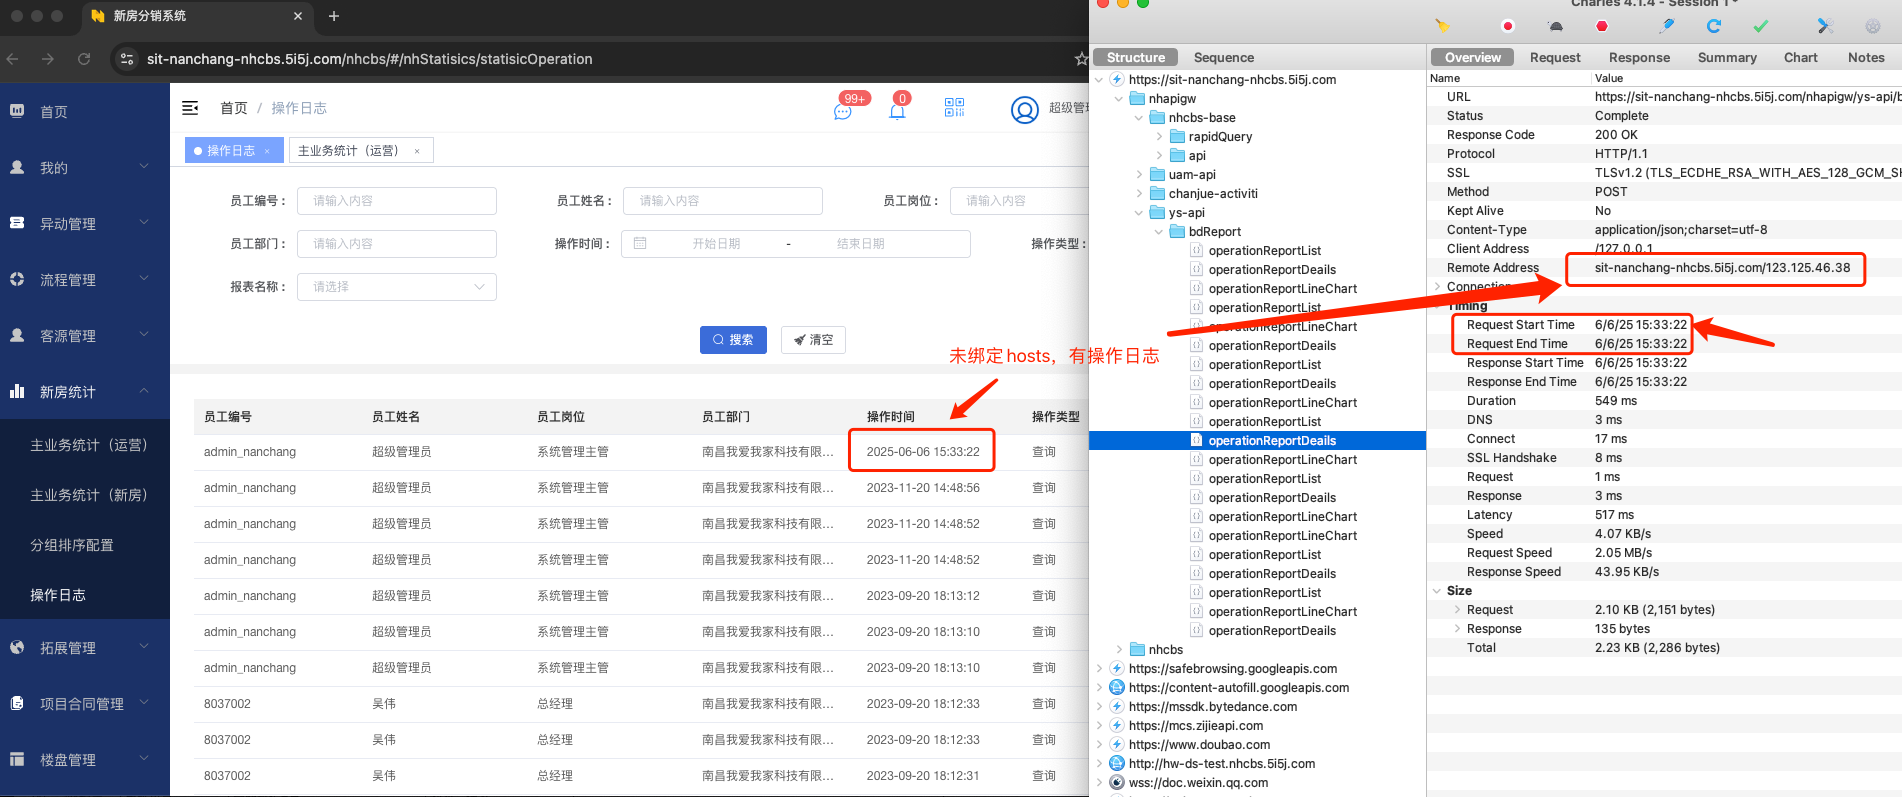The image size is (1902, 797).
Task: Toggle the Charles recording button
Action: coord(1507,26)
